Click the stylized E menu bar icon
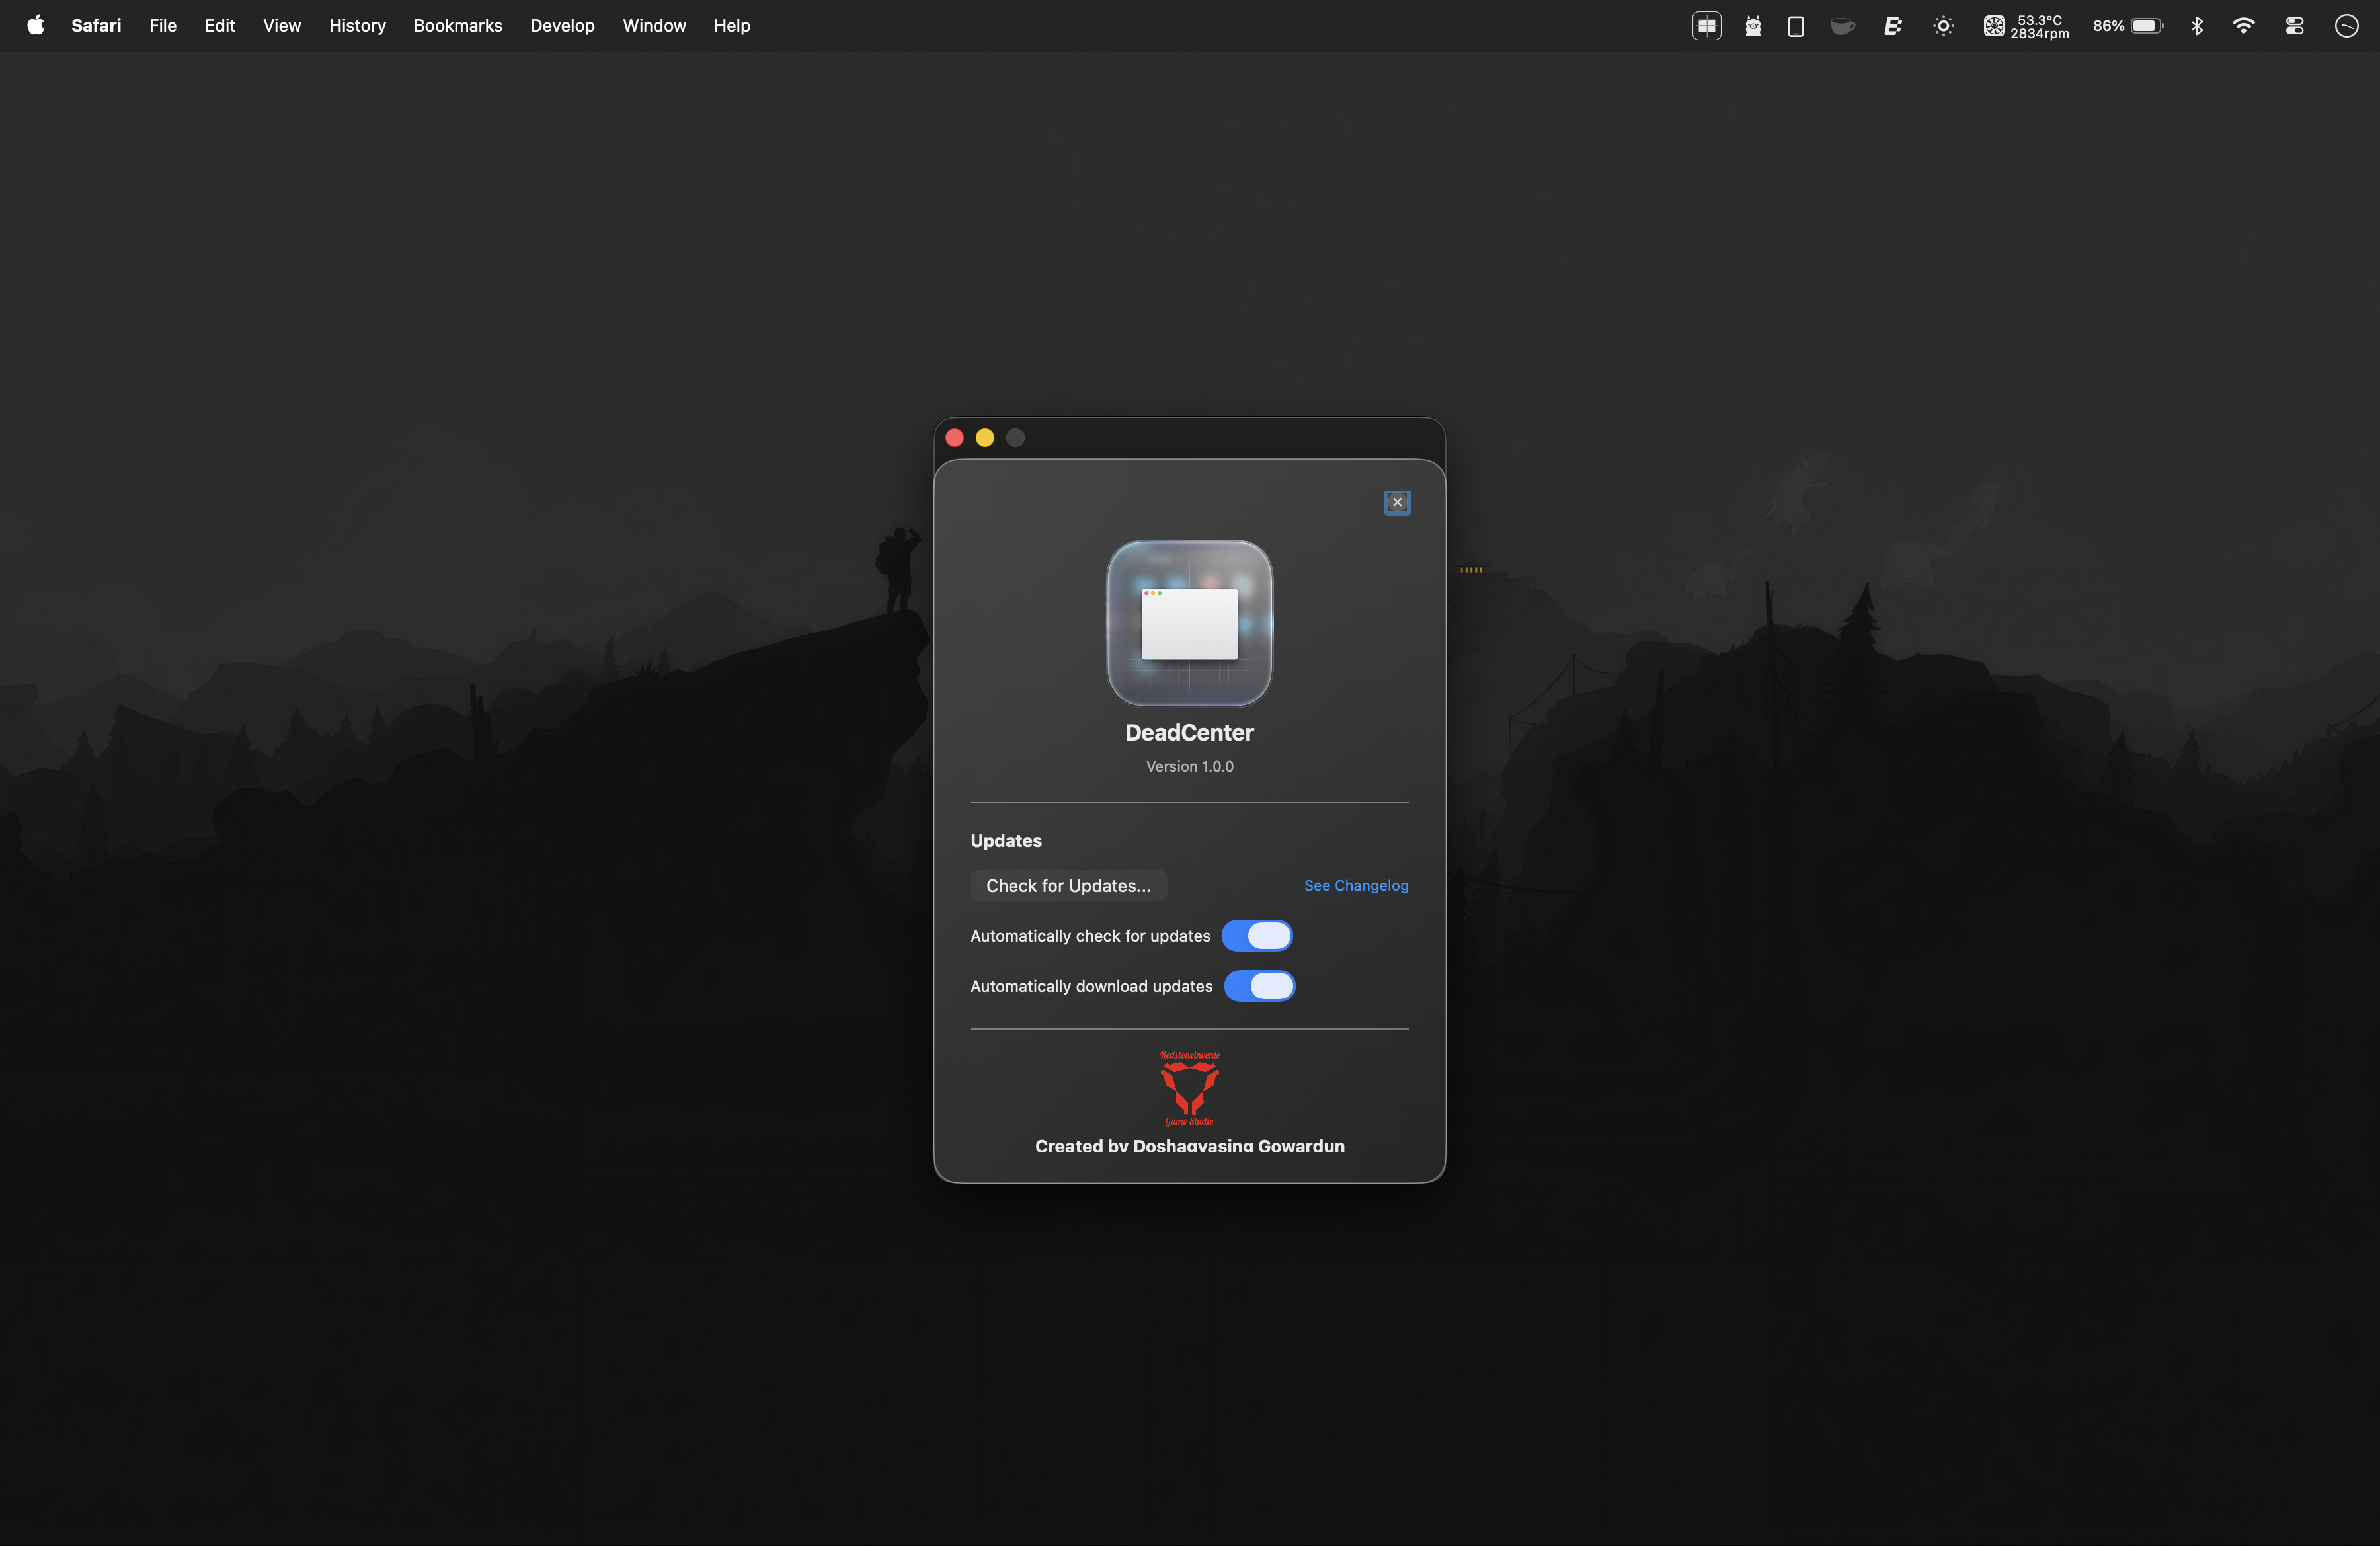 point(1892,26)
